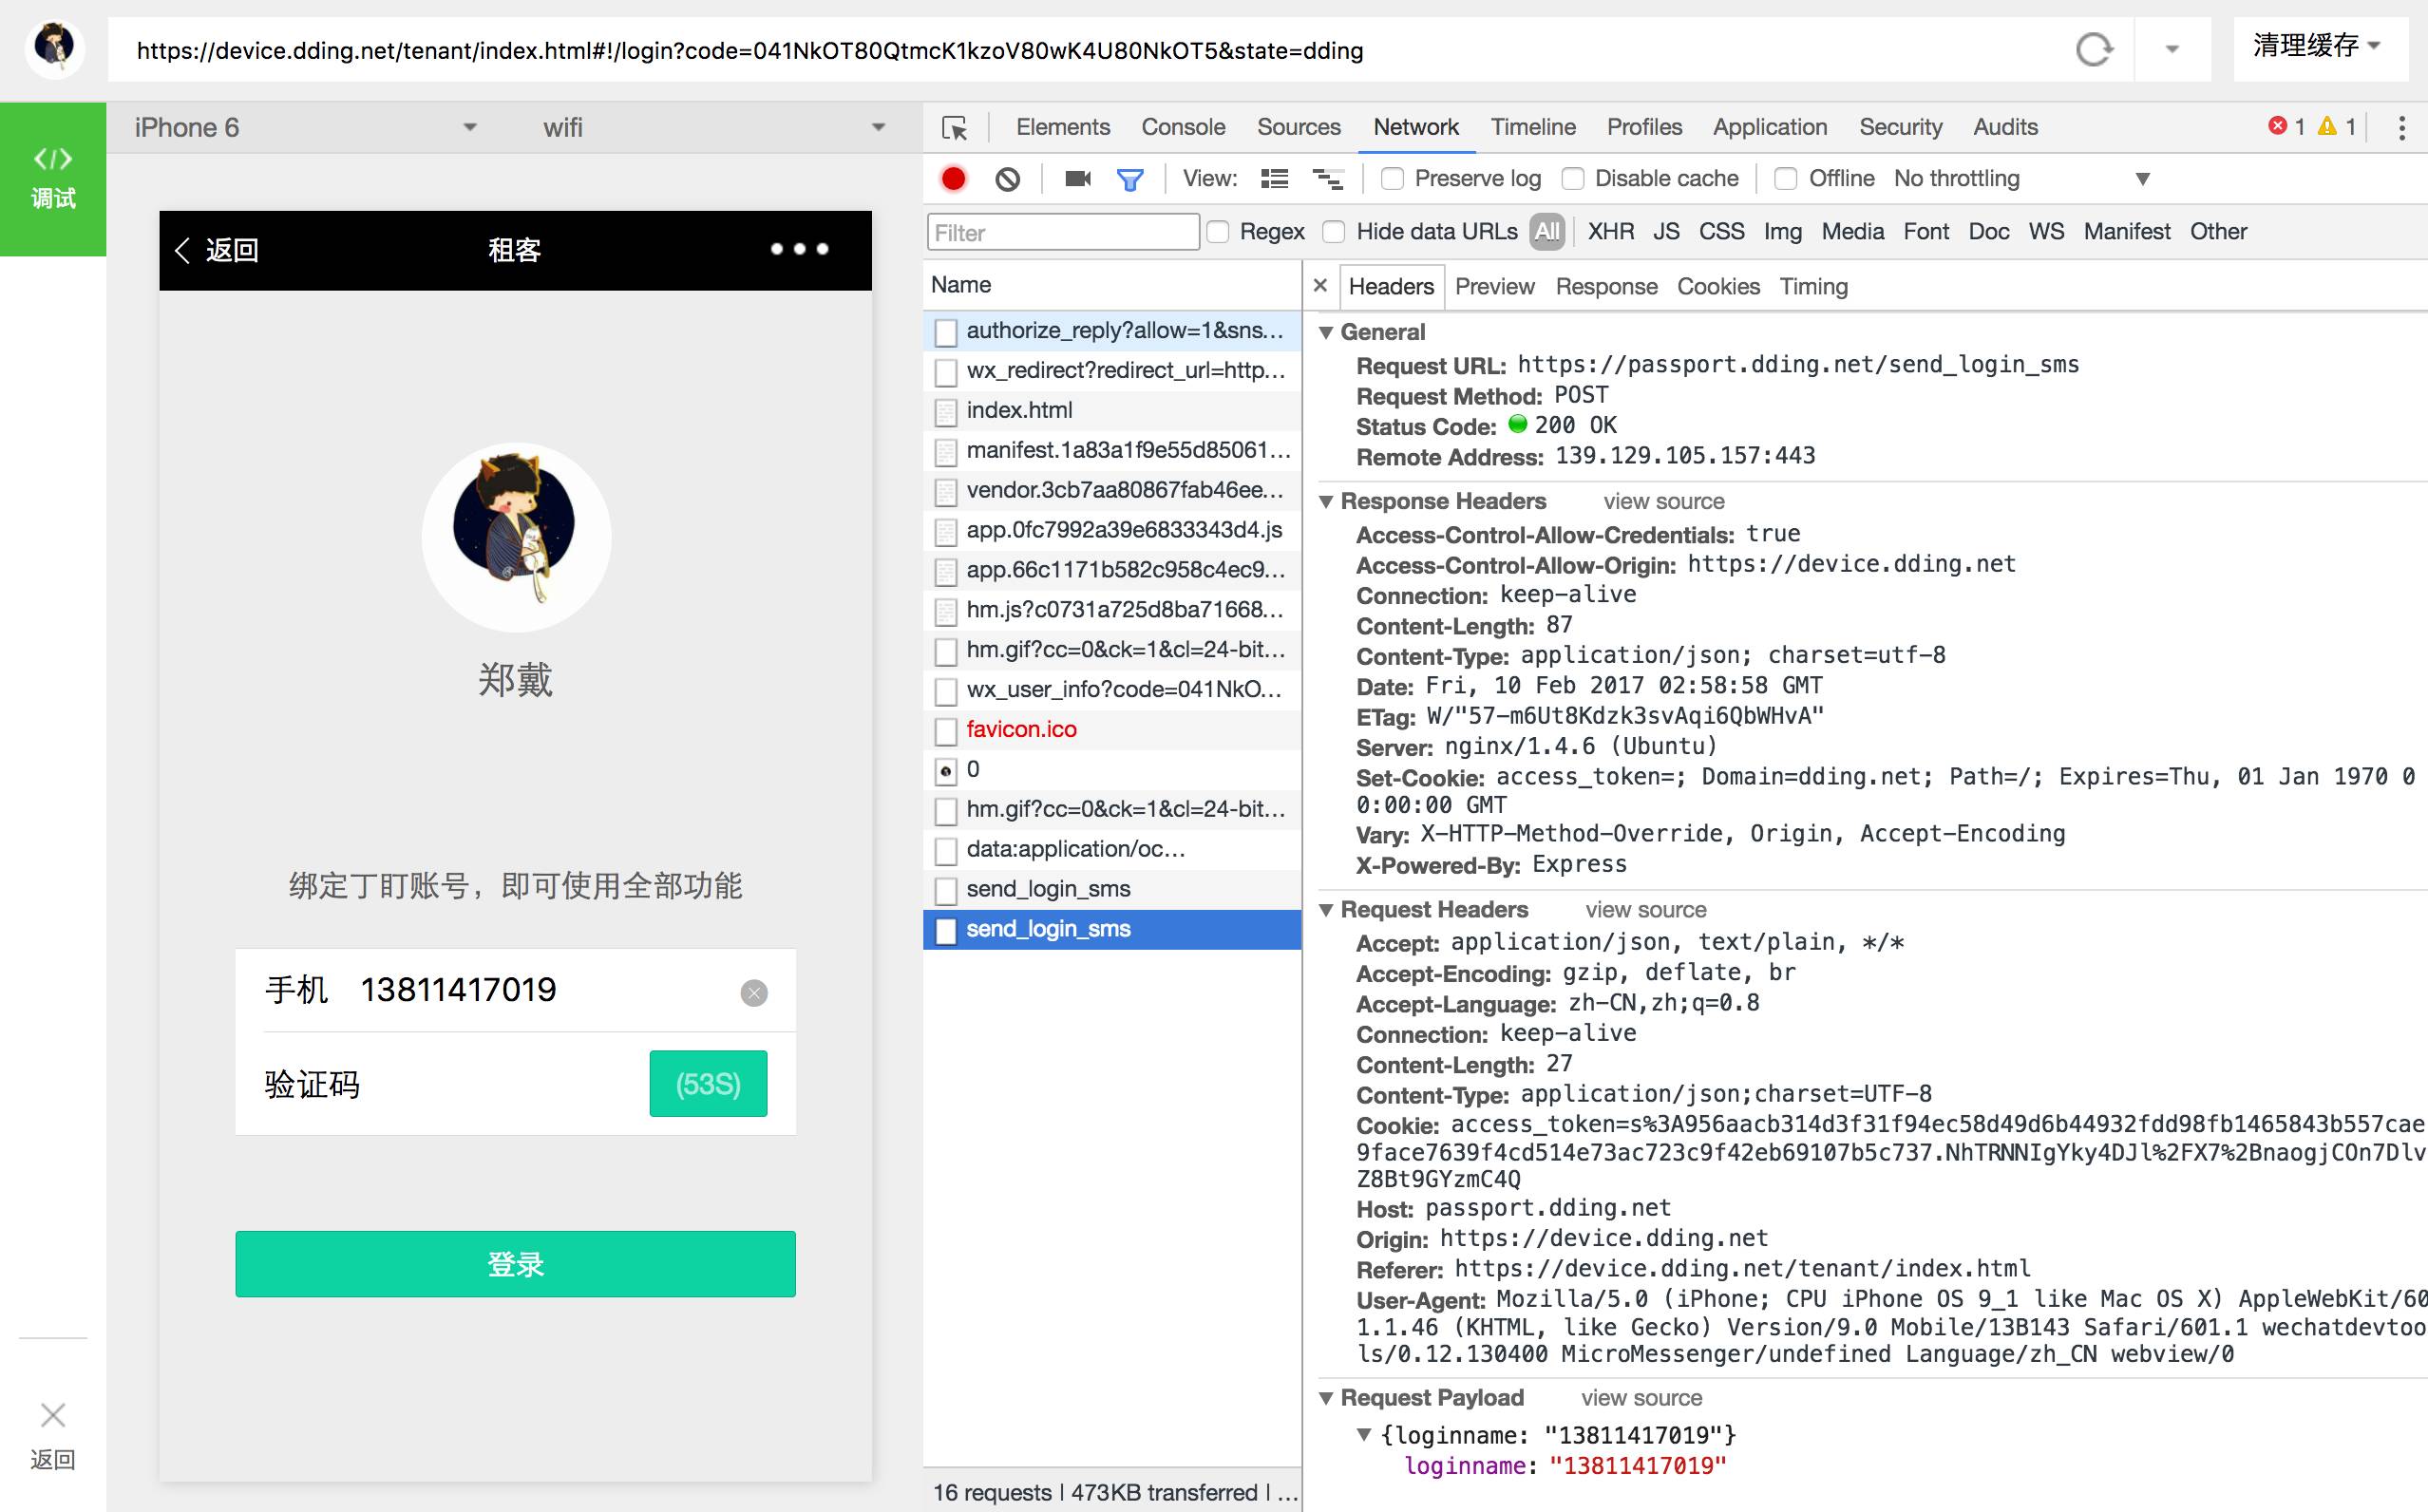
Task: Clear the network log with clear icon
Action: point(1007,179)
